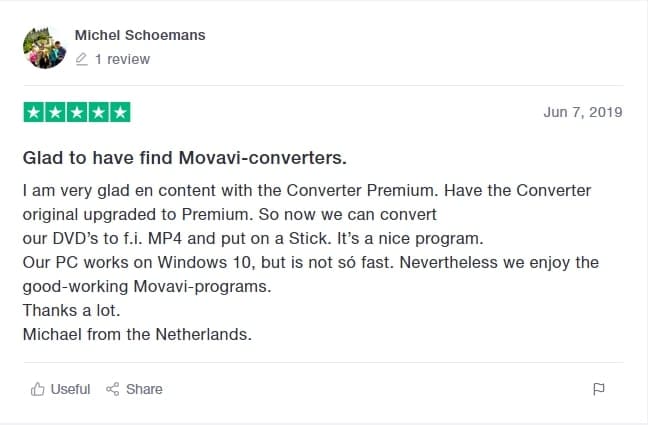Open the "Glad to have find Movavi-converters" title

coord(185,159)
